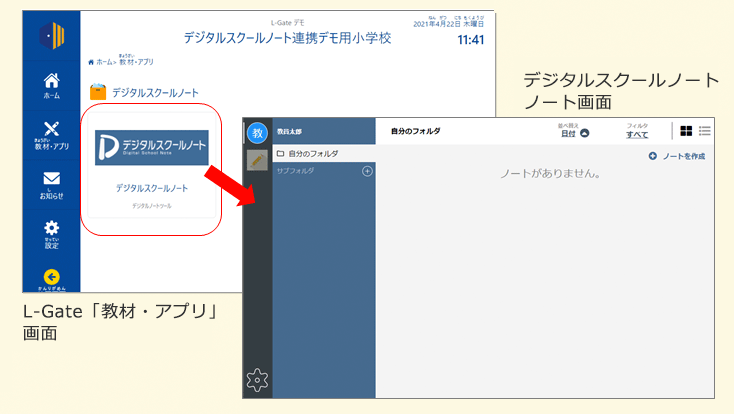
Task: Add a subfolder with the plus icon
Action: 367,171
